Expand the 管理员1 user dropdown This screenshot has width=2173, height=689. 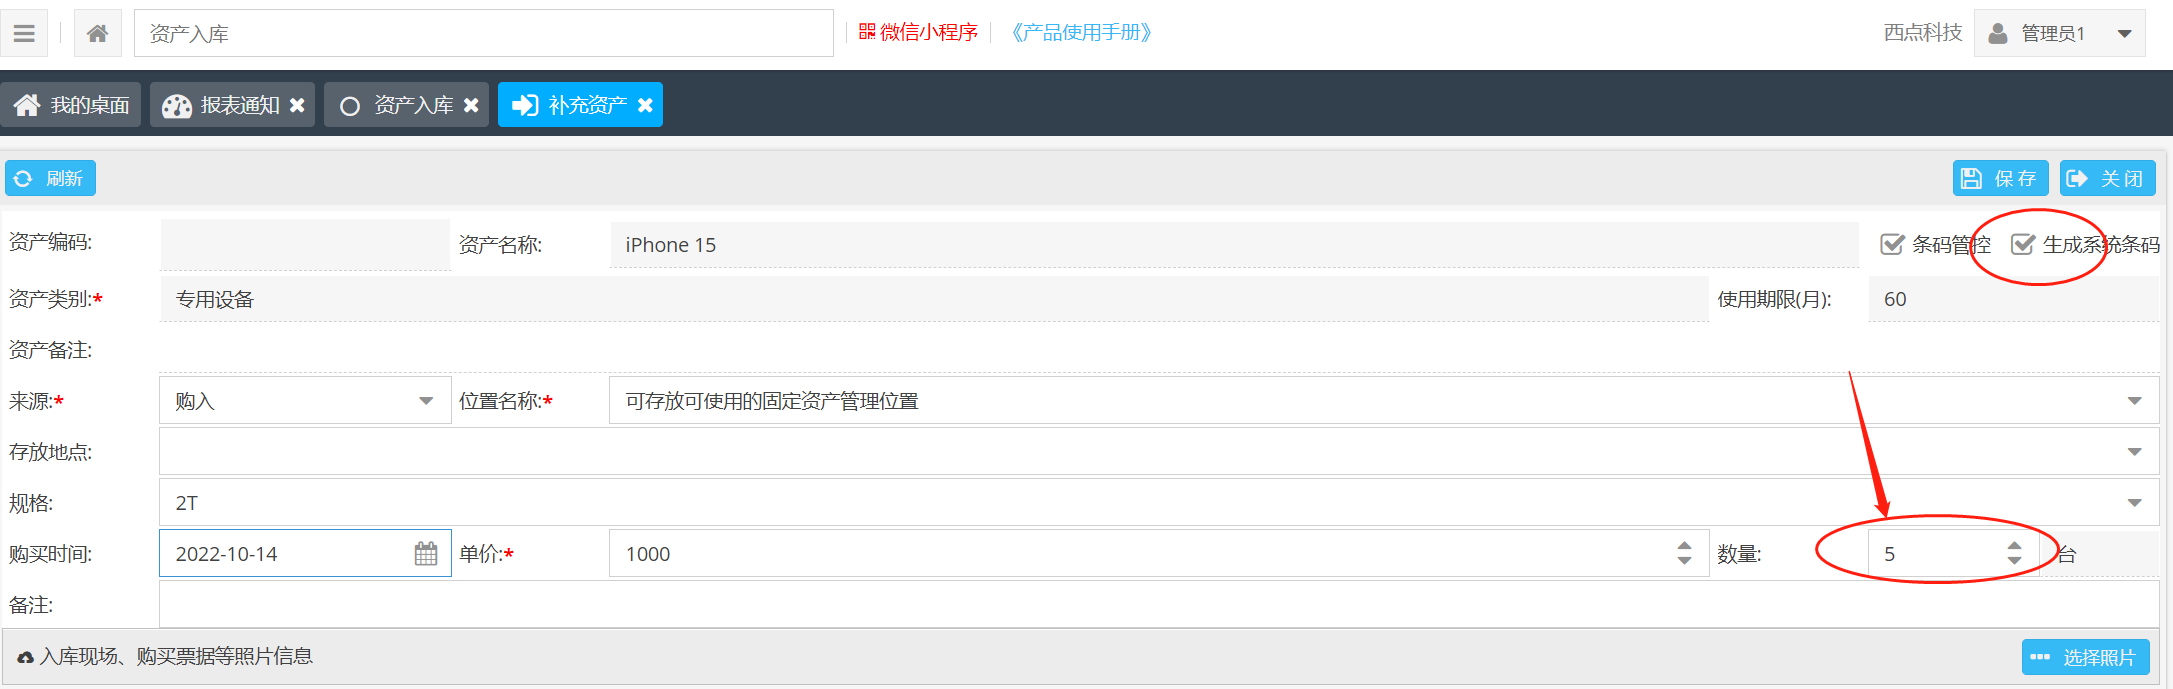click(2059, 33)
